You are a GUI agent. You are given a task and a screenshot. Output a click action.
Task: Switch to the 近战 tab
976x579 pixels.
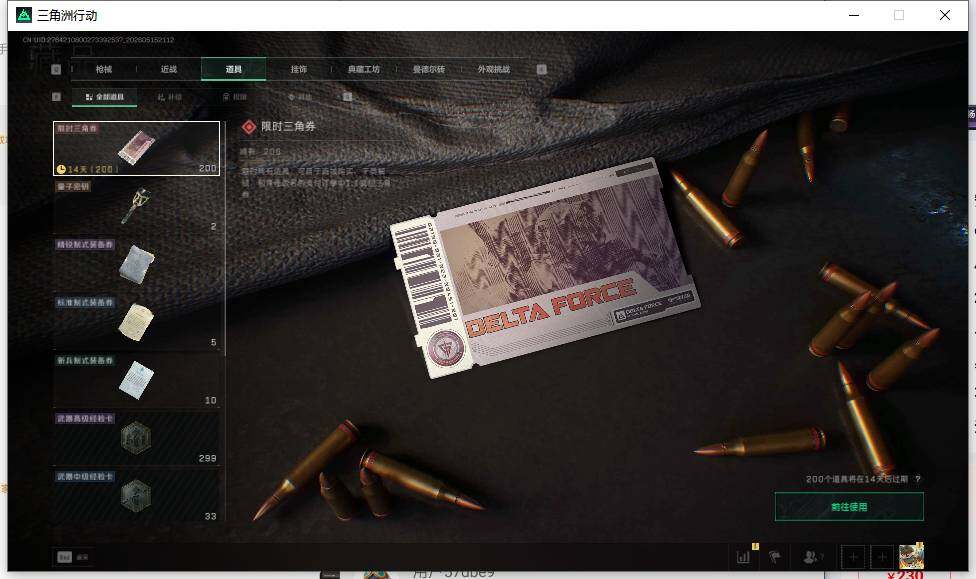point(169,69)
